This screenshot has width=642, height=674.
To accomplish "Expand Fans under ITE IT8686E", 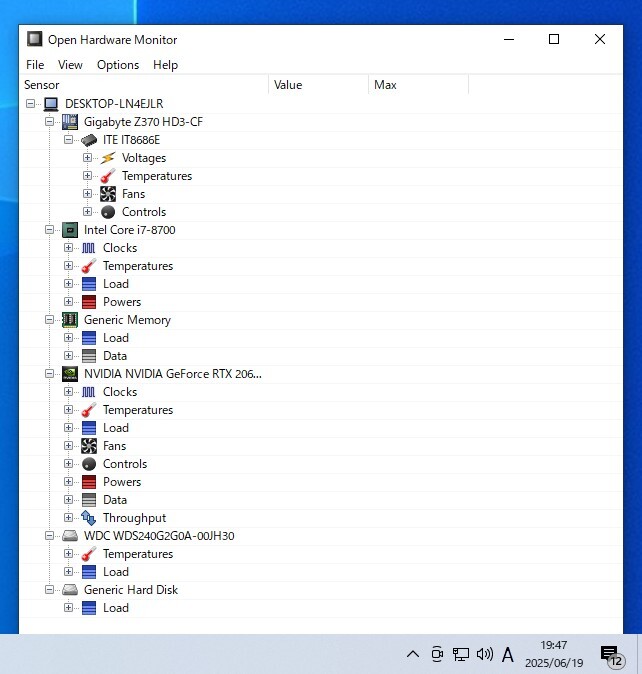I will [x=87, y=194].
